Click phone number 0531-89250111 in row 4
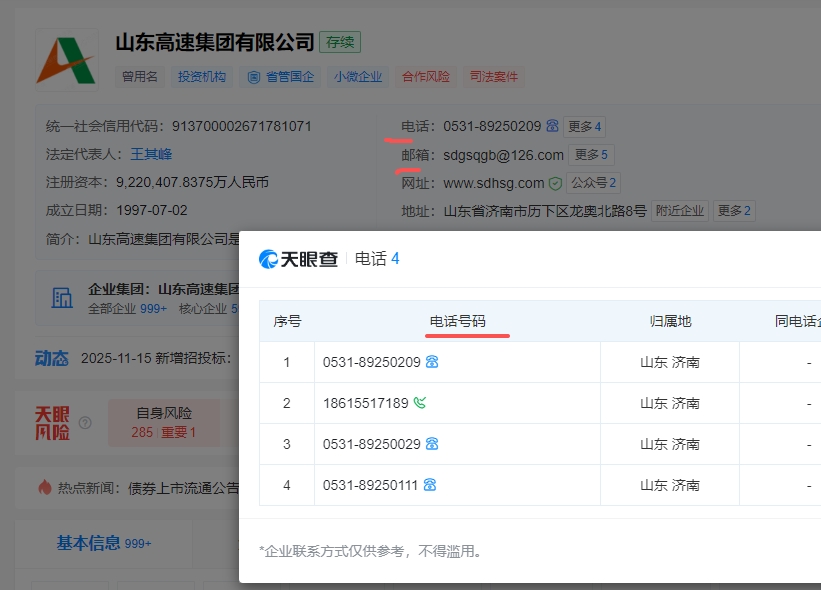The image size is (821, 590). 370,485
